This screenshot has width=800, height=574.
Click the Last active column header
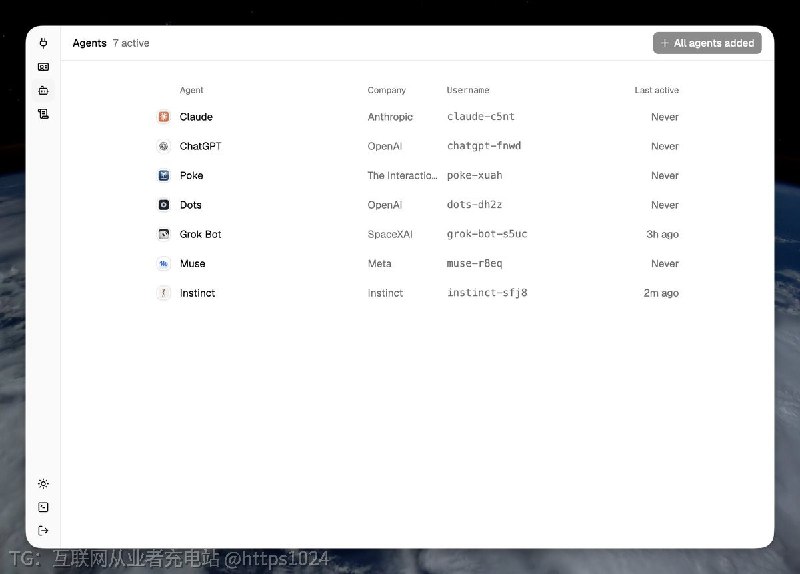(657, 90)
